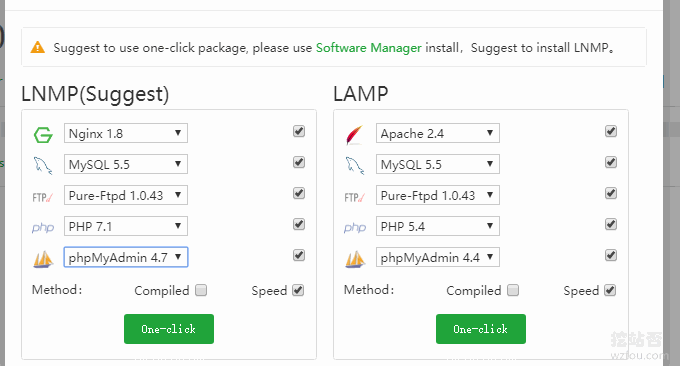This screenshot has height=366, width=680.
Task: Uncheck the PHP 5.4 checkbox
Action: click(x=611, y=224)
